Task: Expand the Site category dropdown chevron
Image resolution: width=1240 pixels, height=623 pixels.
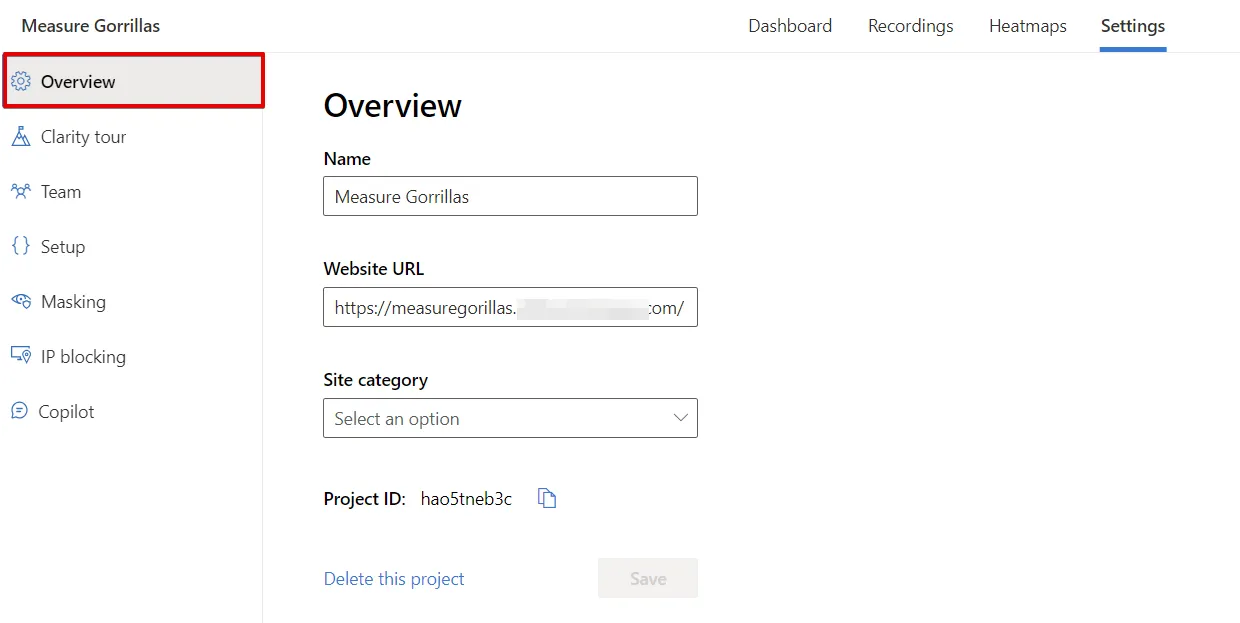Action: coord(681,418)
